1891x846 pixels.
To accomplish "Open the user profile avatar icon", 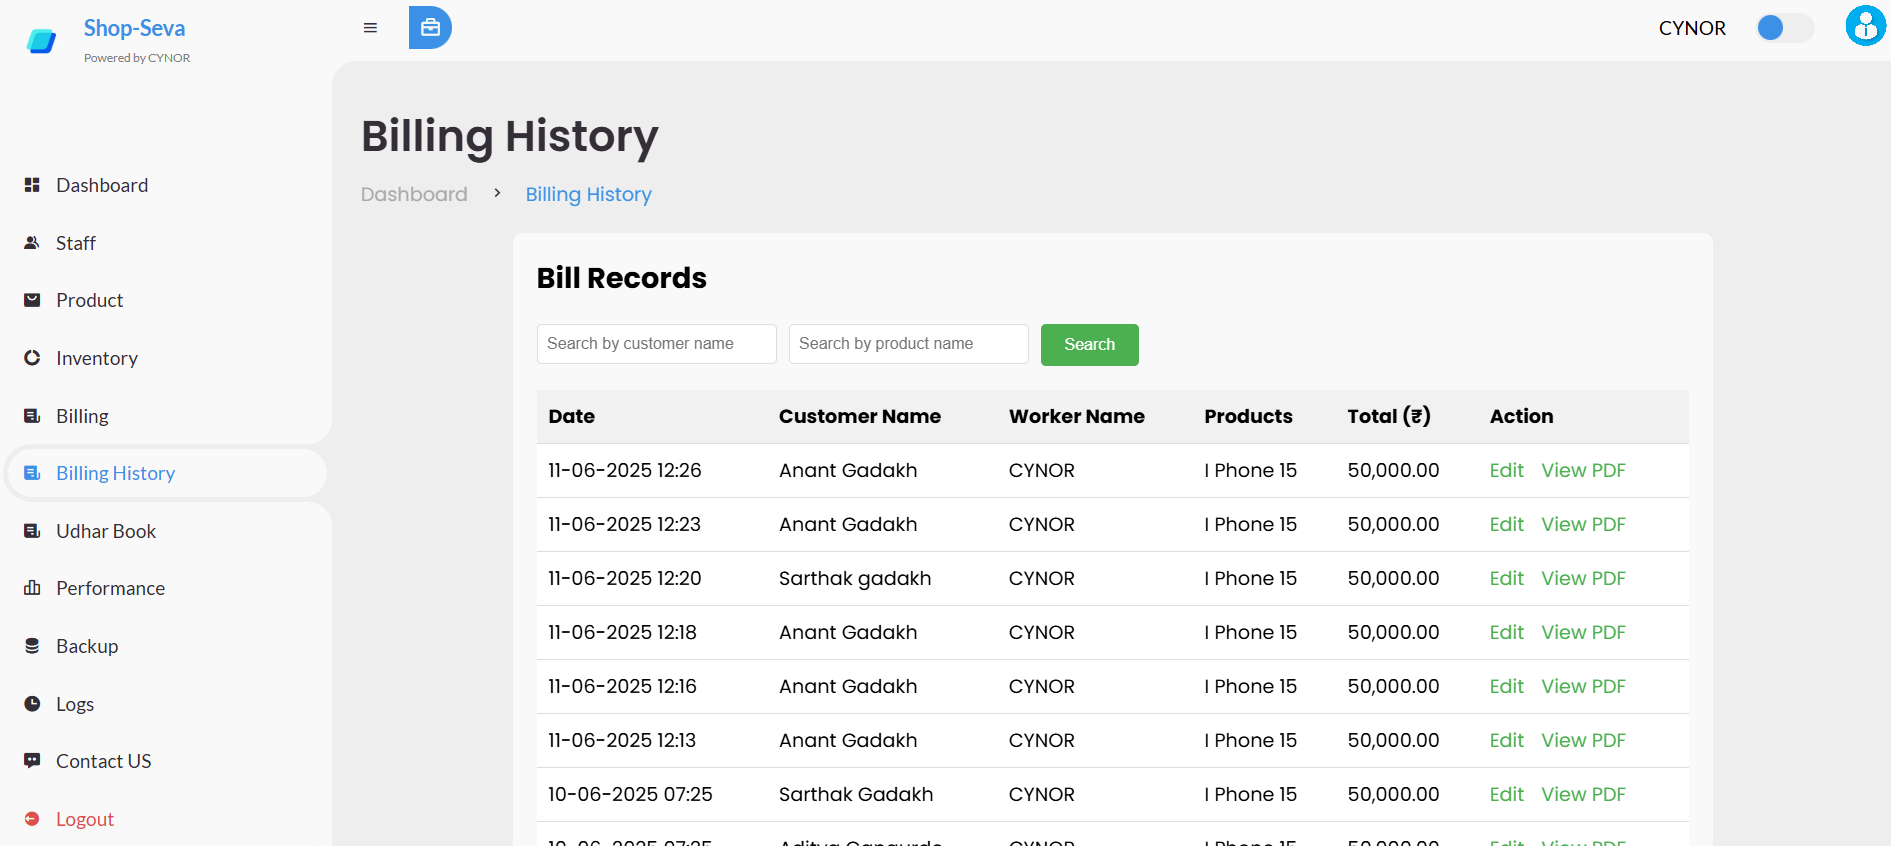I will coord(1865,27).
